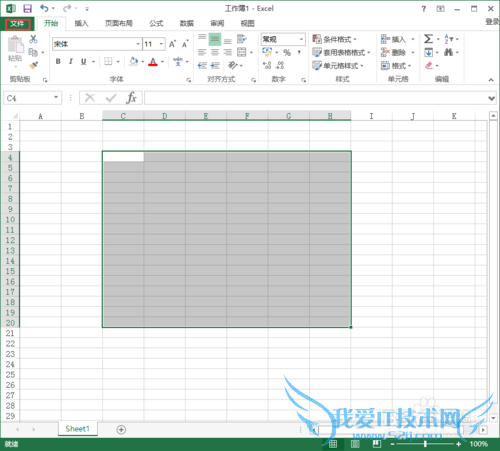Toggle align text left
500x451 pixels.
click(202, 52)
